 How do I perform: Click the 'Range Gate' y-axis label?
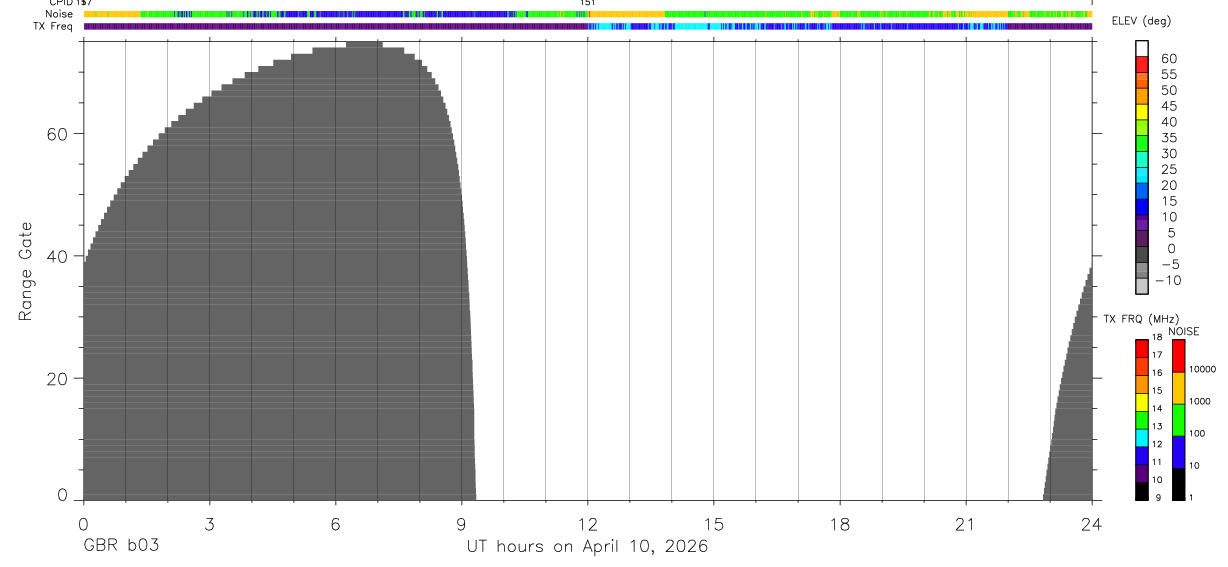coord(26,271)
